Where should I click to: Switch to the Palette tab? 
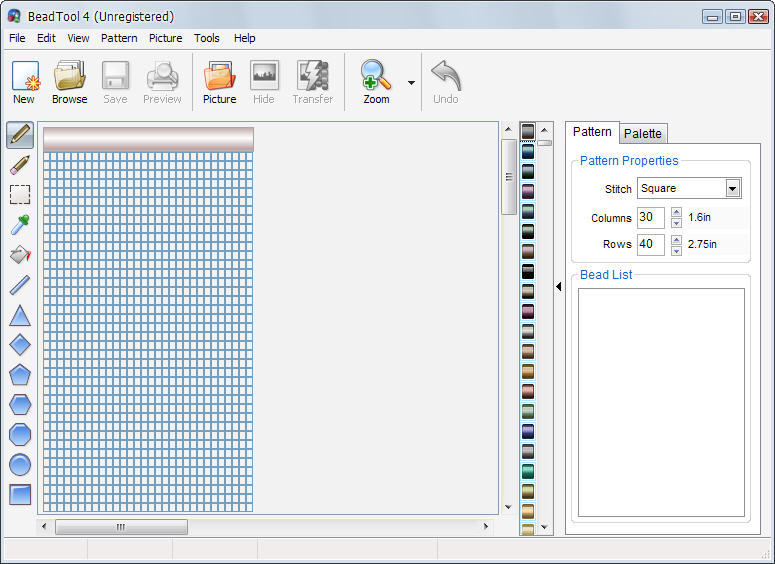click(x=643, y=133)
